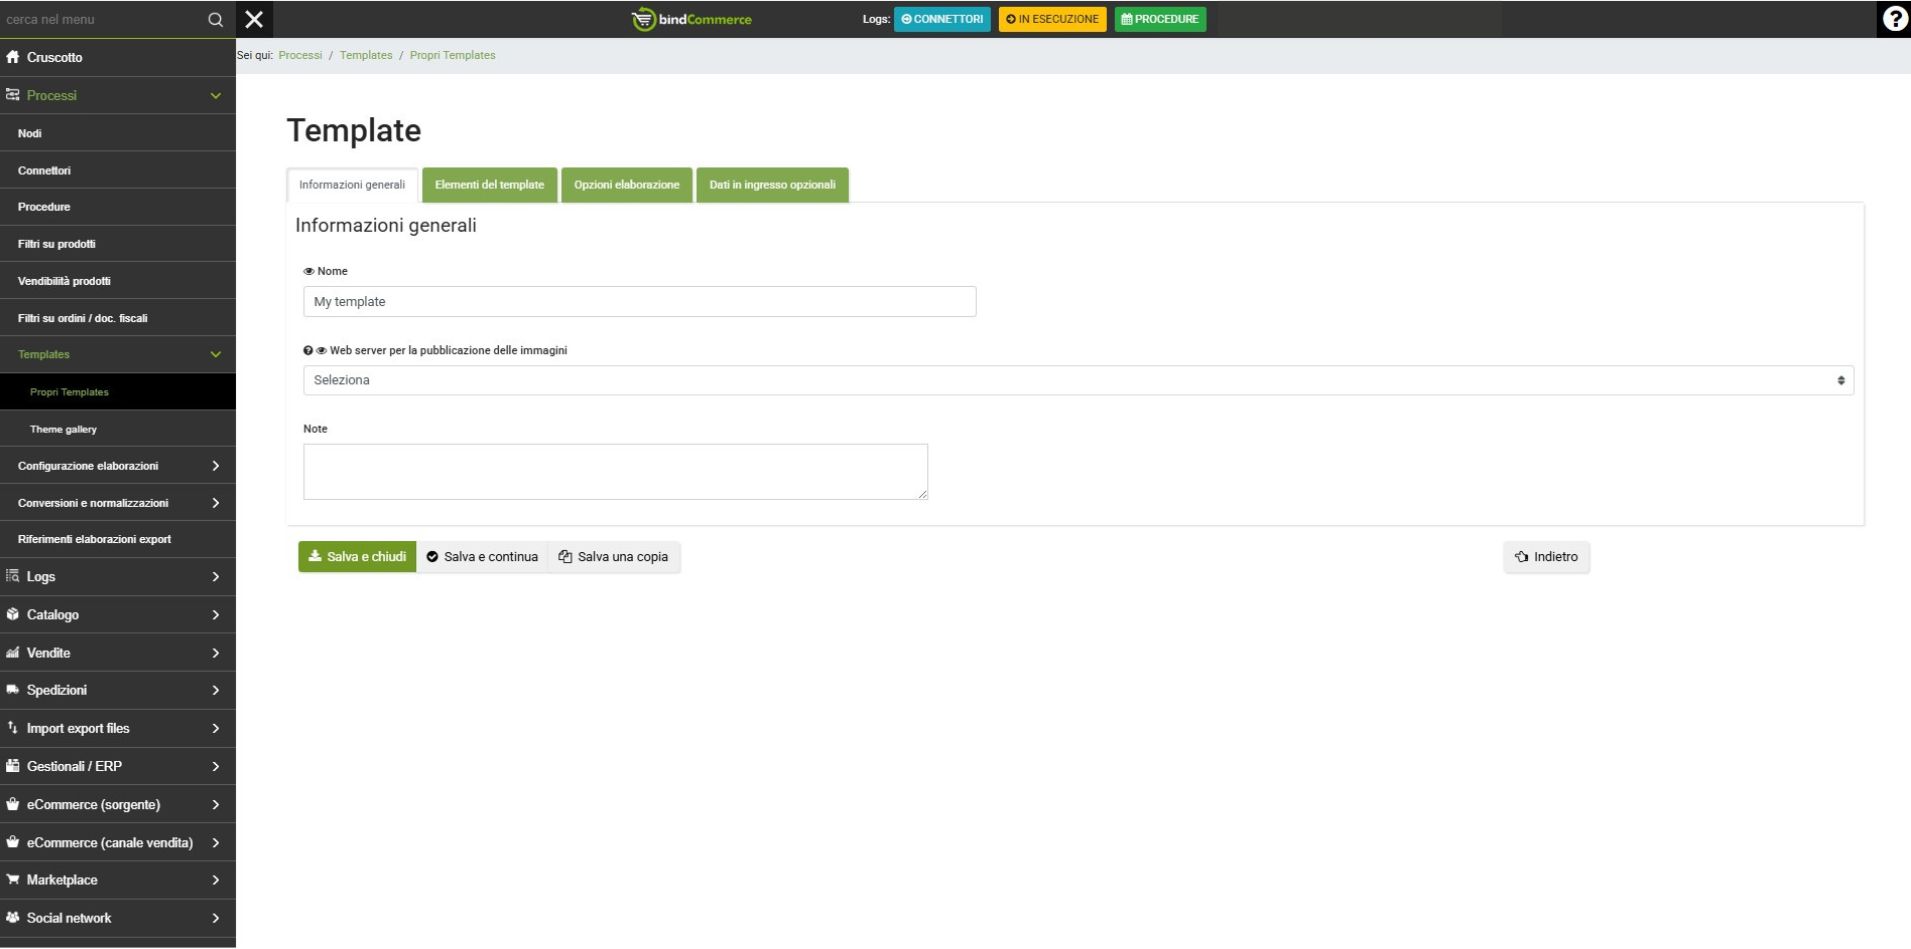1911x949 pixels.
Task: Click the bindCommerce logo
Action: point(692,19)
